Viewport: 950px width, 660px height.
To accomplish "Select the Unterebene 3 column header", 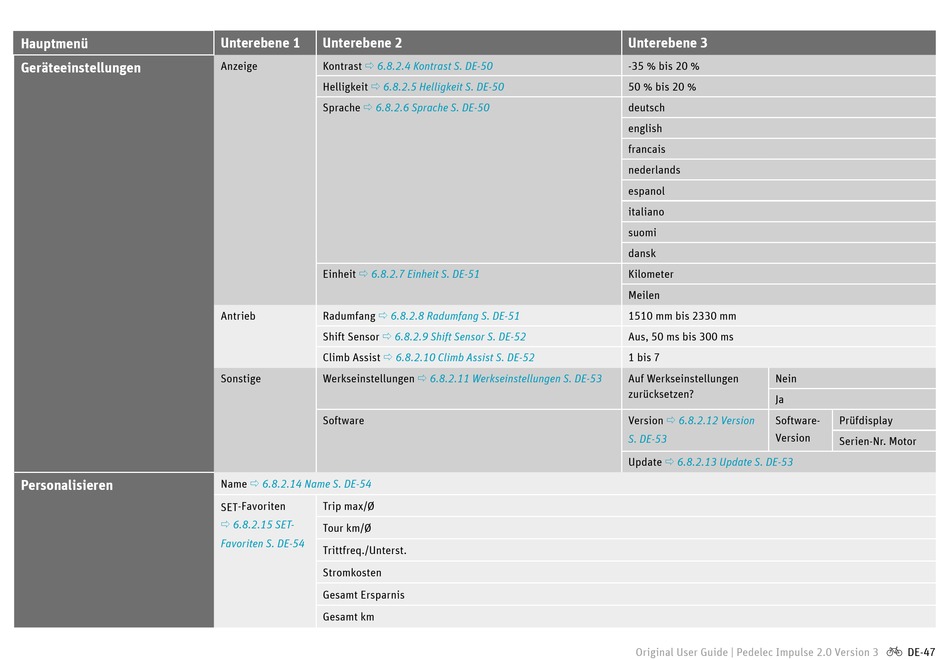I will tap(779, 43).
